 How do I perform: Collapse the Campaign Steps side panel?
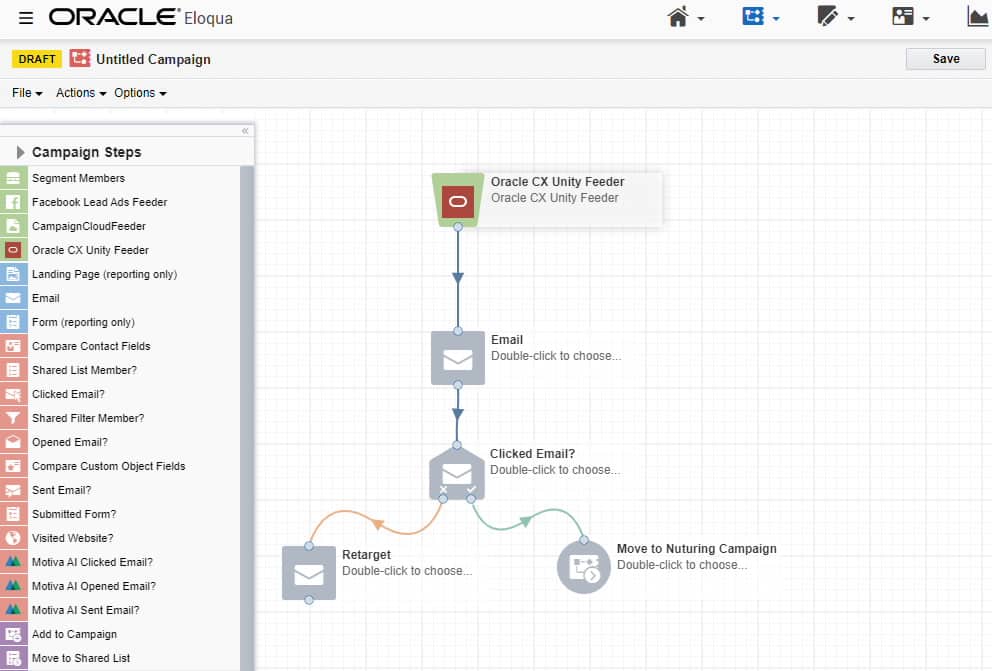245,130
